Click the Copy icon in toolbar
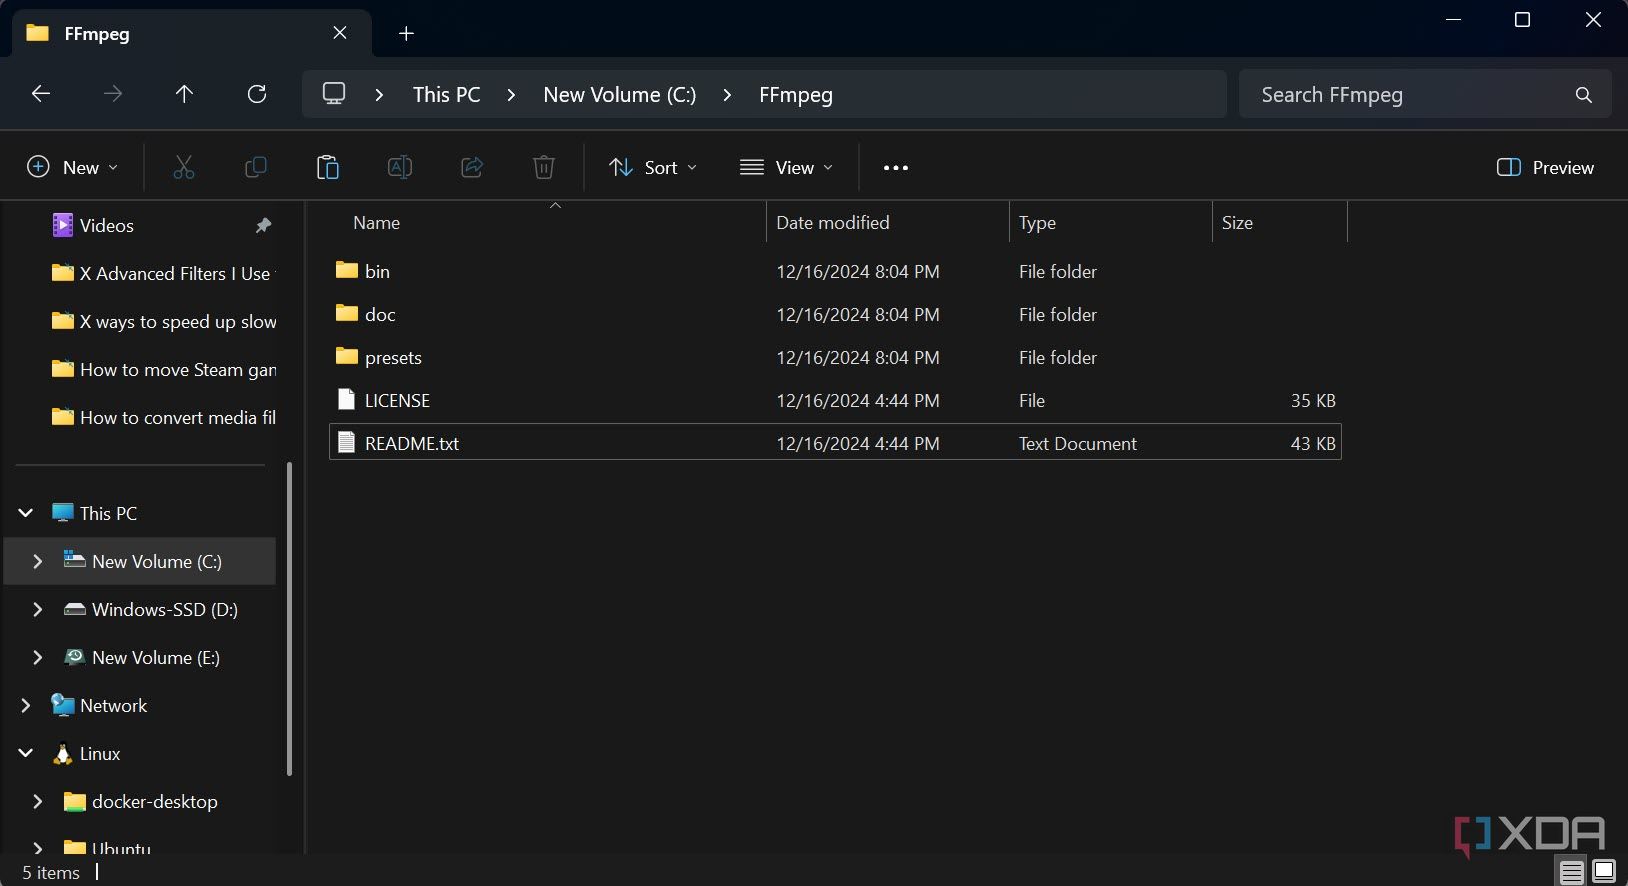Image resolution: width=1628 pixels, height=886 pixels. pyautogui.click(x=256, y=167)
